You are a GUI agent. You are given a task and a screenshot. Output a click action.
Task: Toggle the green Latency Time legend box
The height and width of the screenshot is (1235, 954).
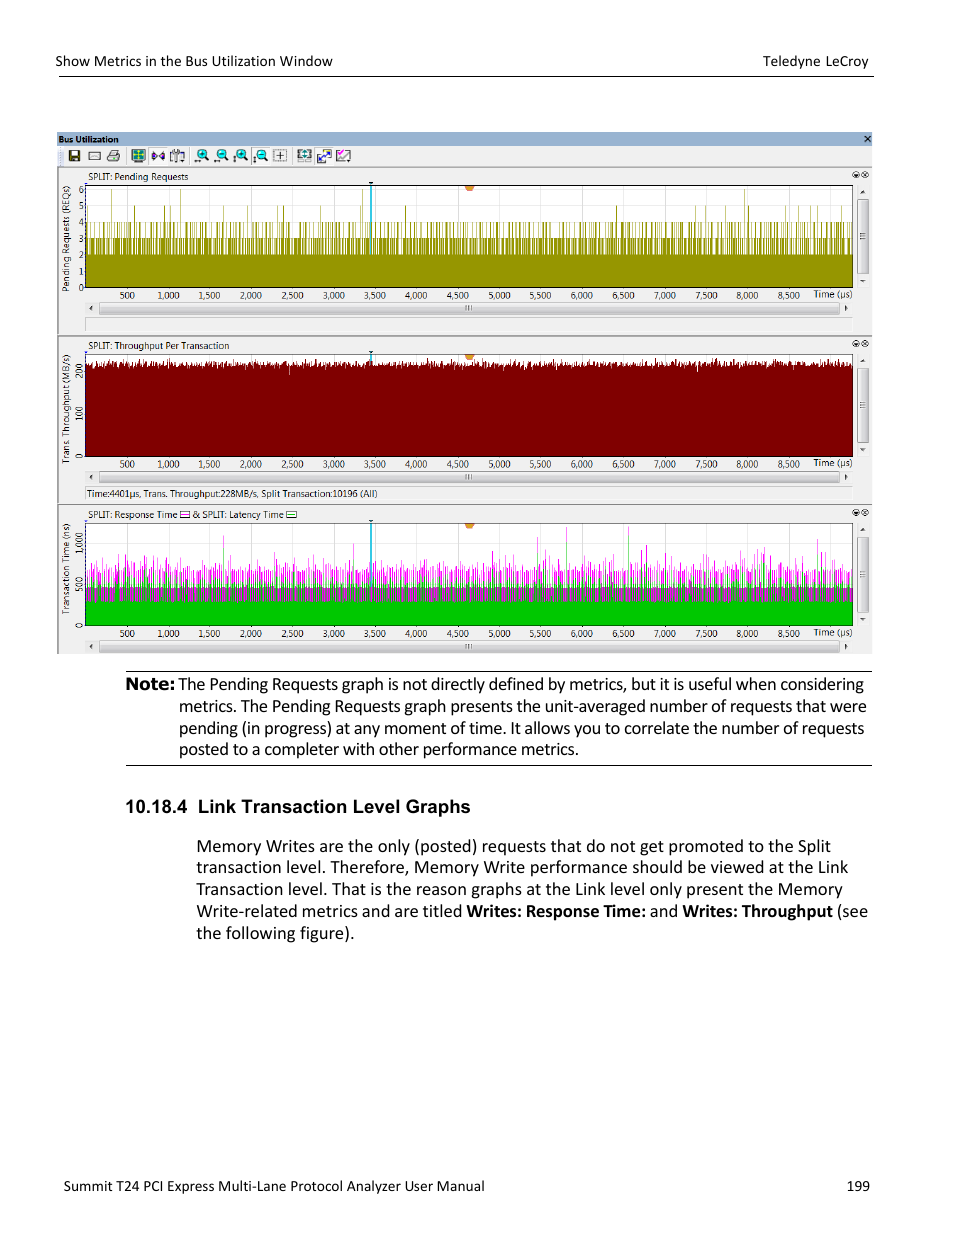290,514
